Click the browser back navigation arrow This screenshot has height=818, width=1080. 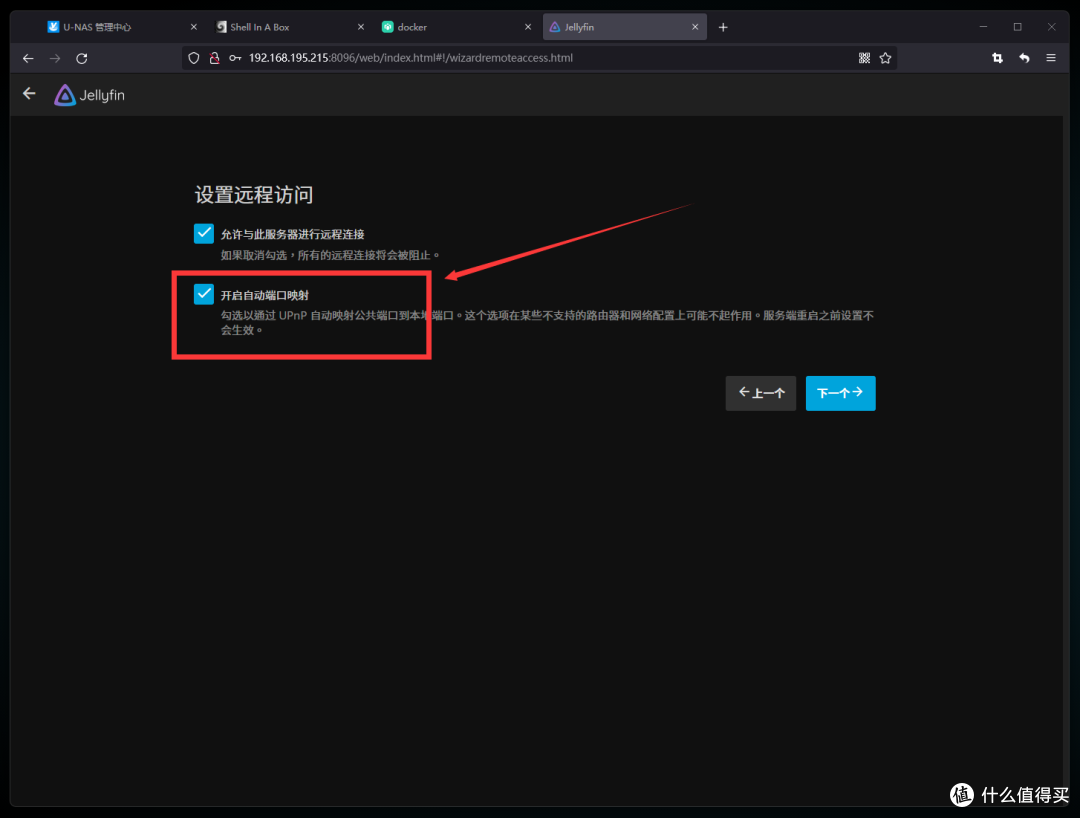(x=27, y=58)
